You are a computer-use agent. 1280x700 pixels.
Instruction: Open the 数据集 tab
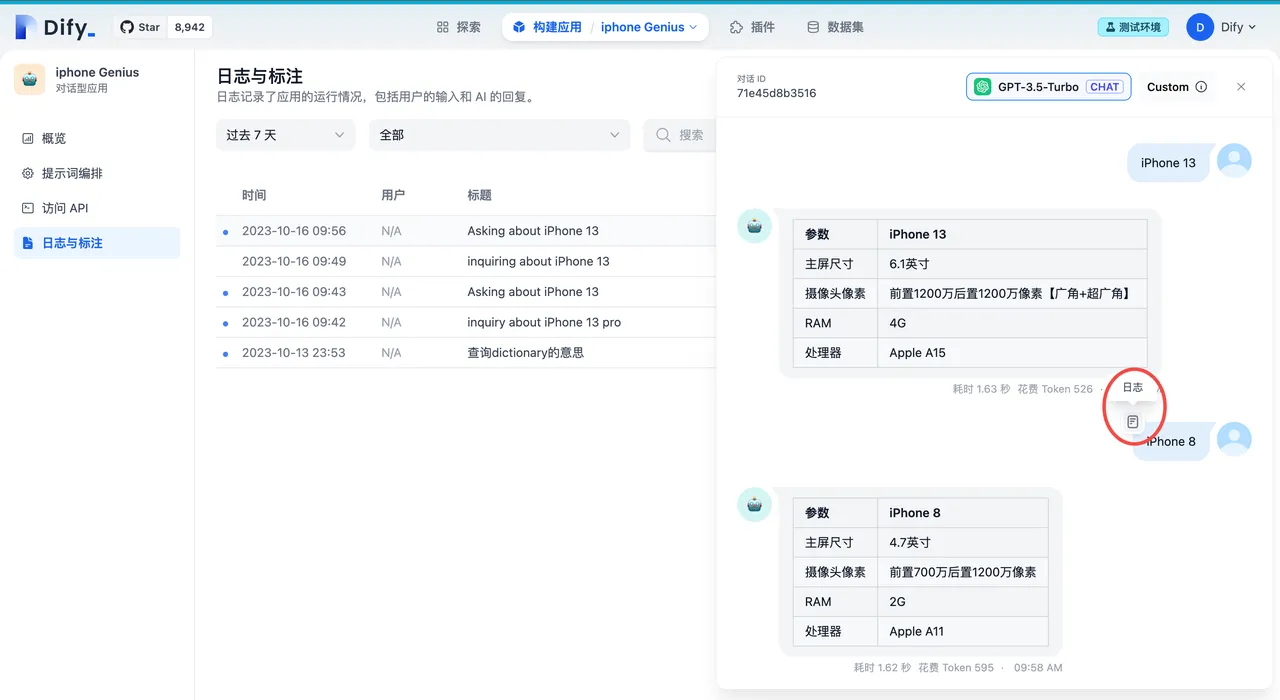point(835,27)
